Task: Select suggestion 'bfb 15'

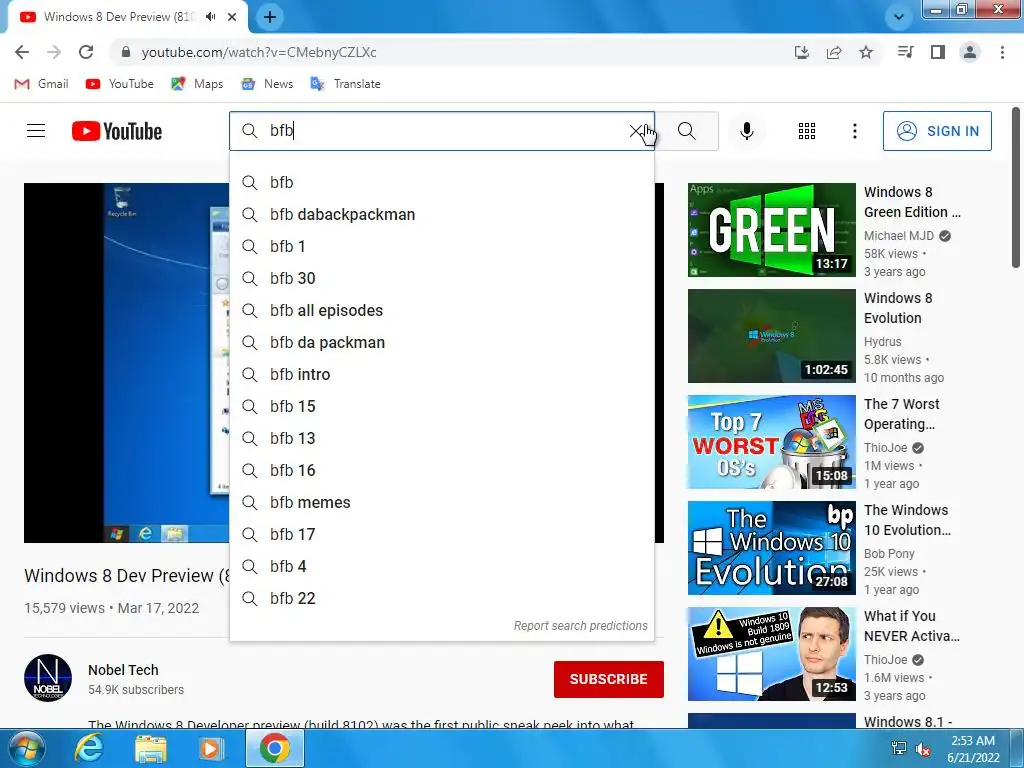Action: (441, 407)
